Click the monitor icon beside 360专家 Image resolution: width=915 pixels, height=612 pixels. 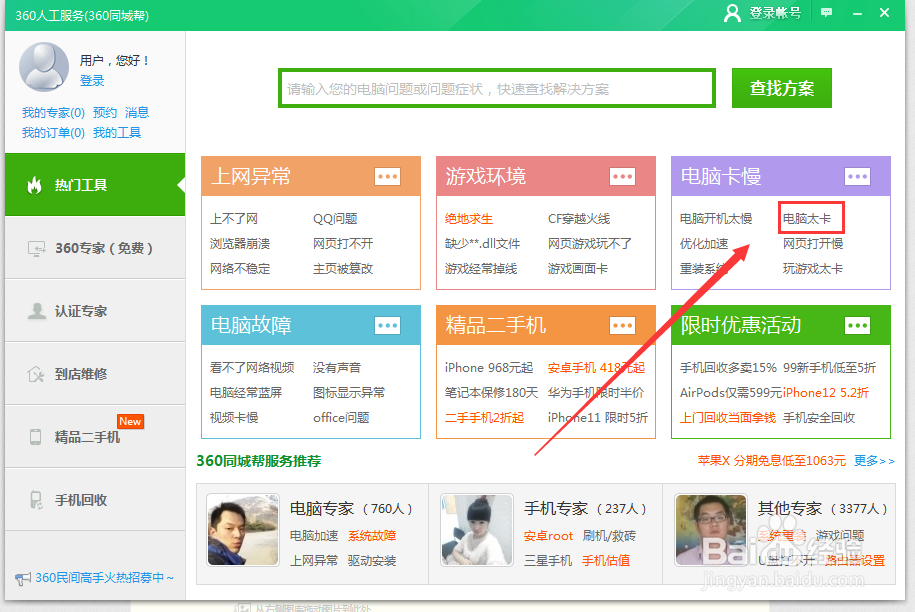(x=36, y=249)
